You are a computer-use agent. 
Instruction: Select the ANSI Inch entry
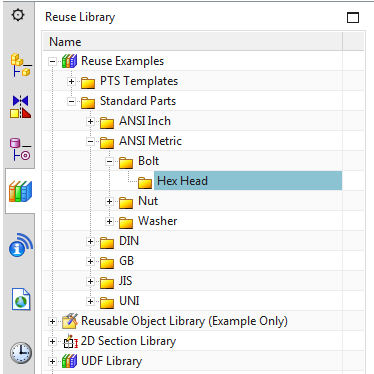145,121
